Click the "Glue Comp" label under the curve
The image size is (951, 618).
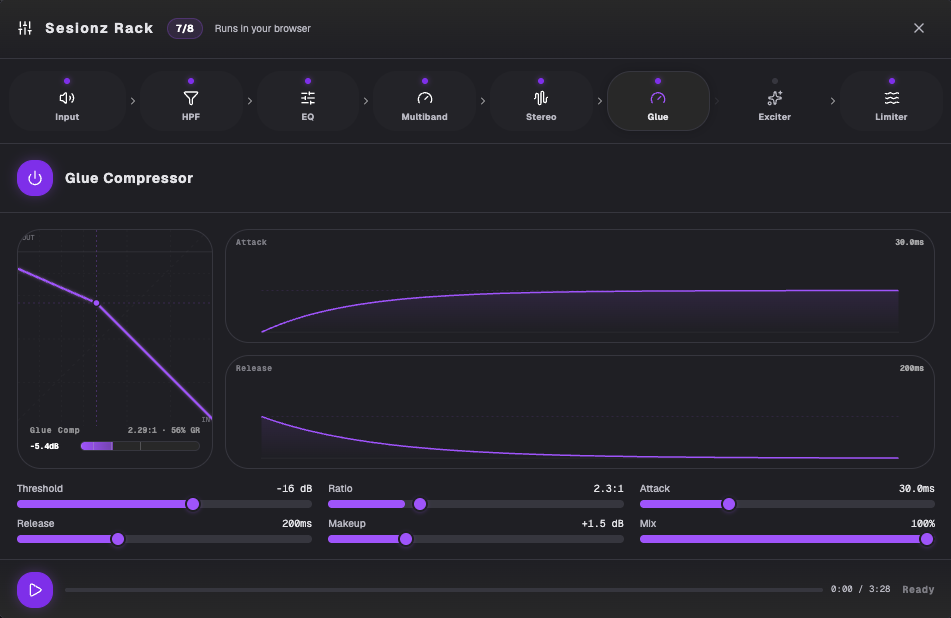55,430
